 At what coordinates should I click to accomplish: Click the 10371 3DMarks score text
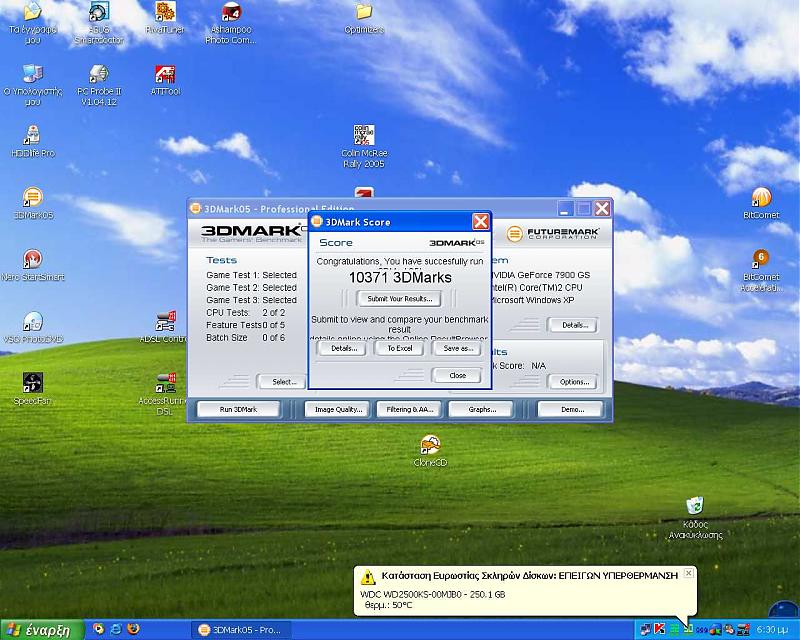(400, 278)
